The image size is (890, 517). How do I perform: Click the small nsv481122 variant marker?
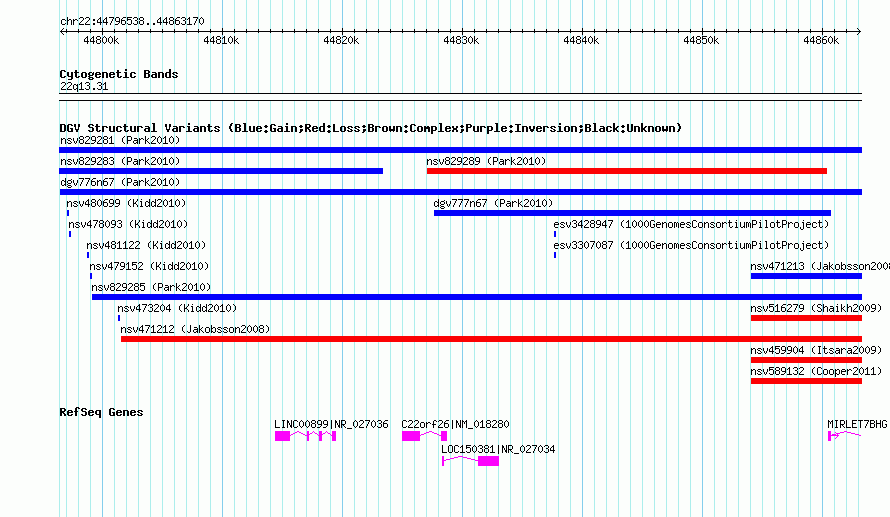(x=88, y=255)
